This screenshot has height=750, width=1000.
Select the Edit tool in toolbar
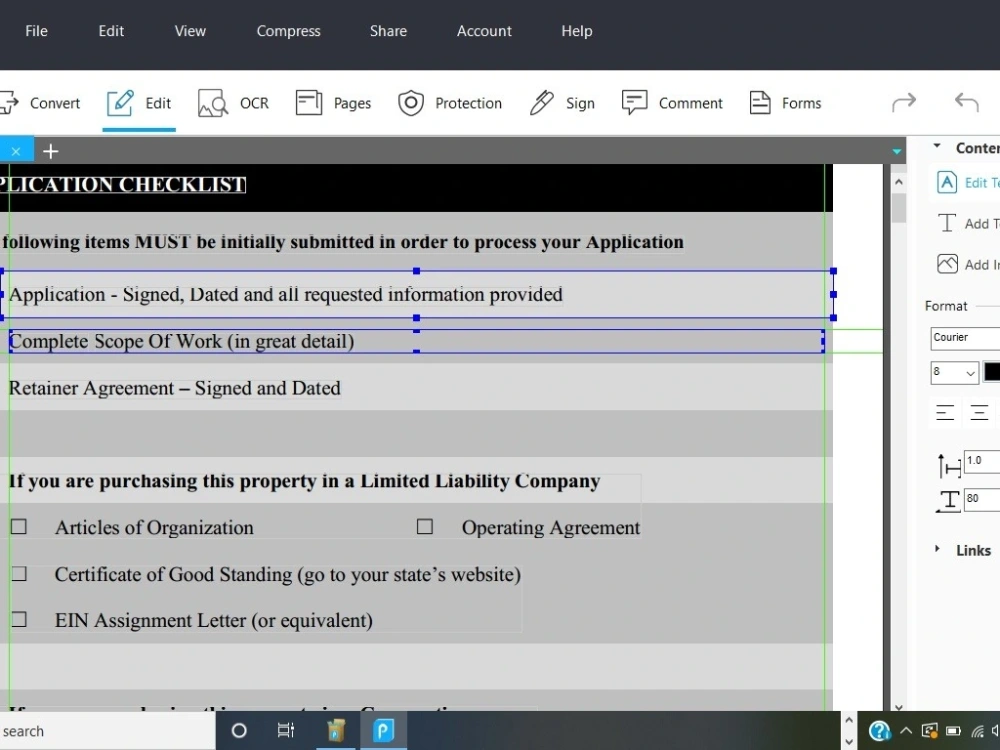[x=139, y=103]
